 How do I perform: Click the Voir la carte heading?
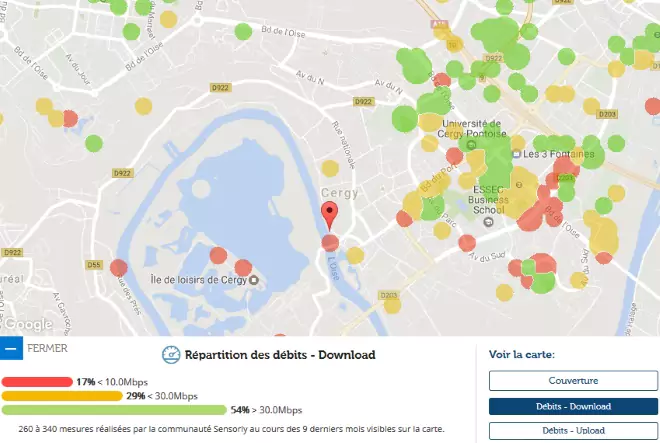[521, 354]
